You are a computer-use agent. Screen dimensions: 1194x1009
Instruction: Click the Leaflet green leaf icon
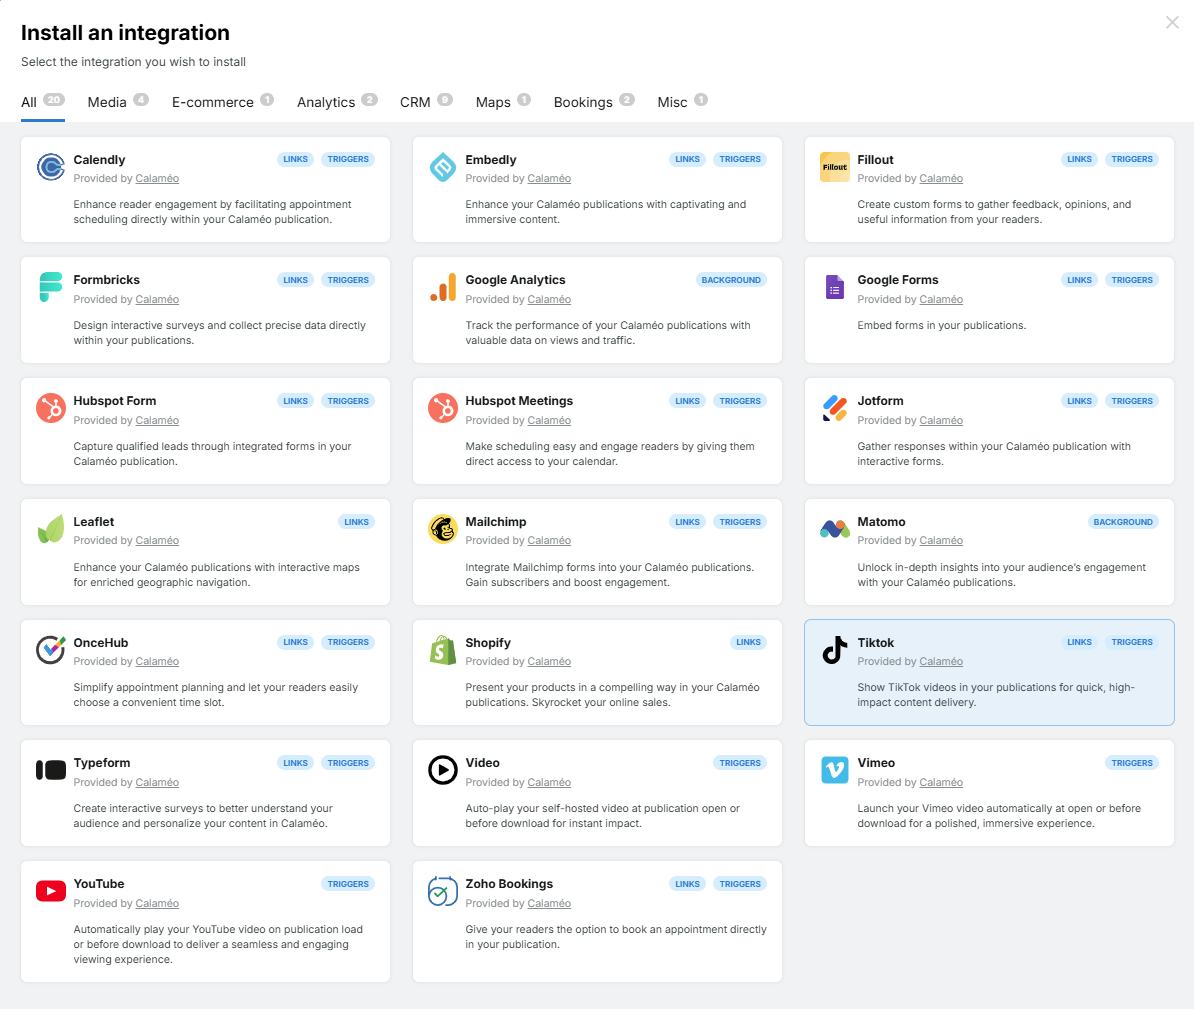[50, 529]
